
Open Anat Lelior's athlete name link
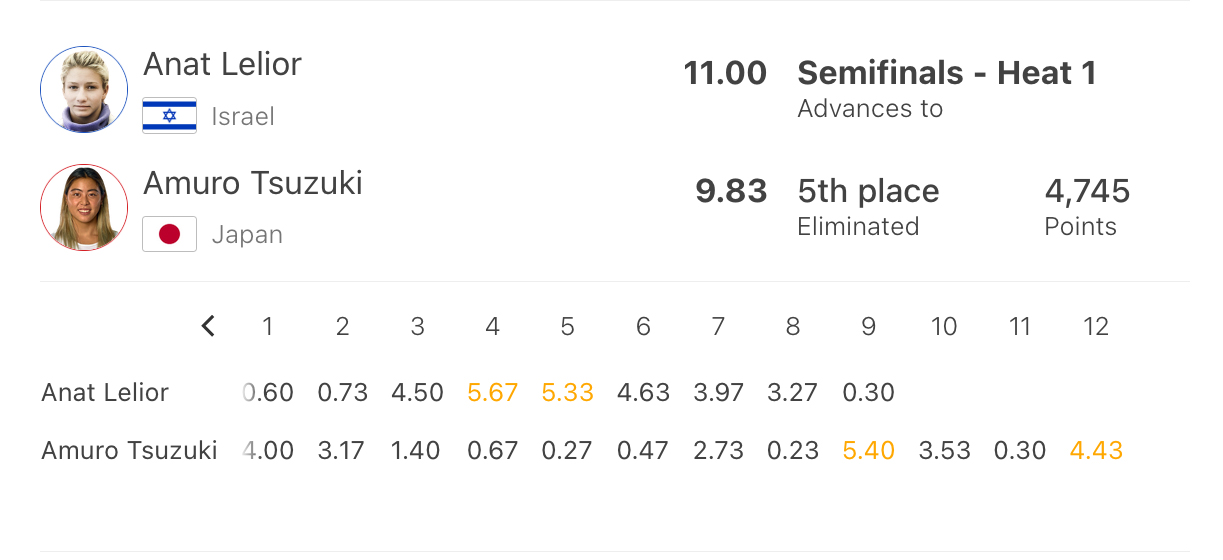click(x=222, y=65)
